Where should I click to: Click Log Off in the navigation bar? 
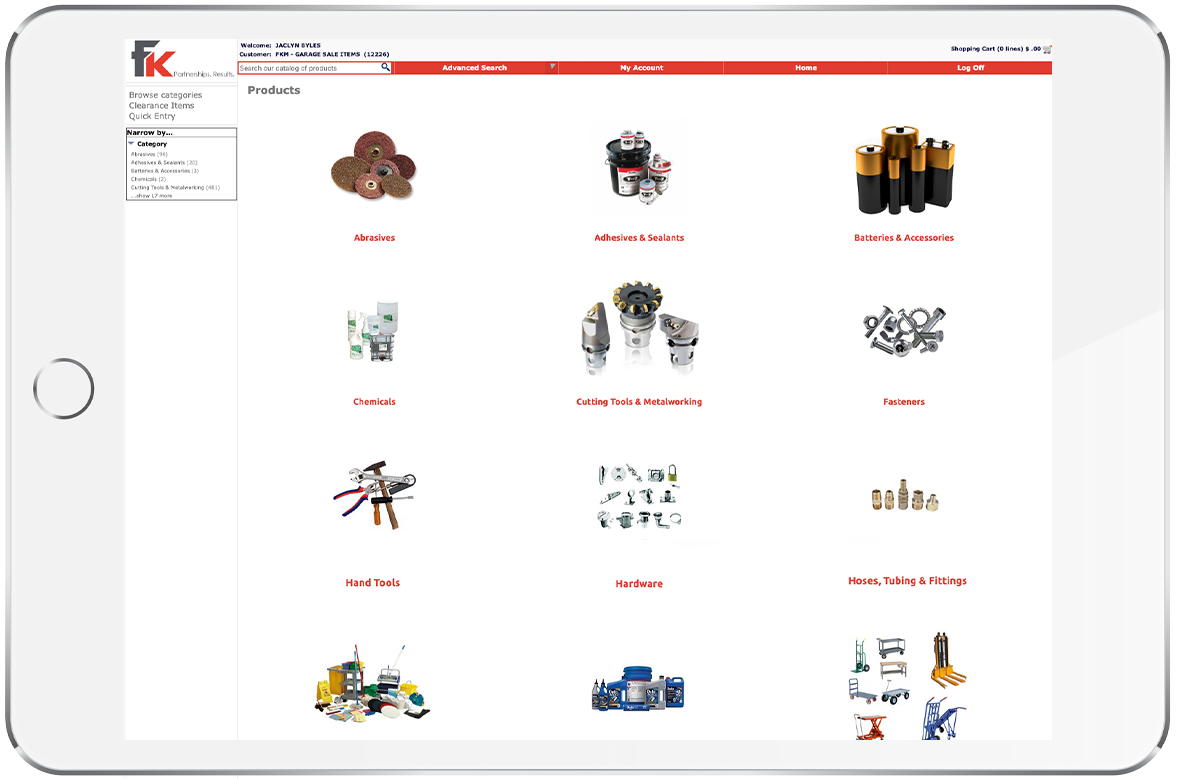tap(969, 68)
